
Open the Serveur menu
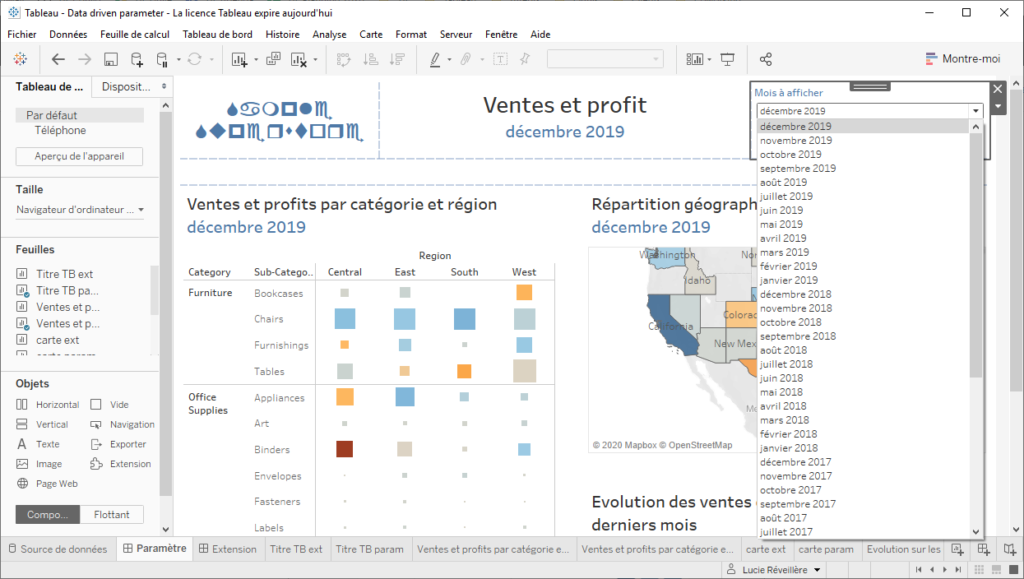[x=456, y=34]
